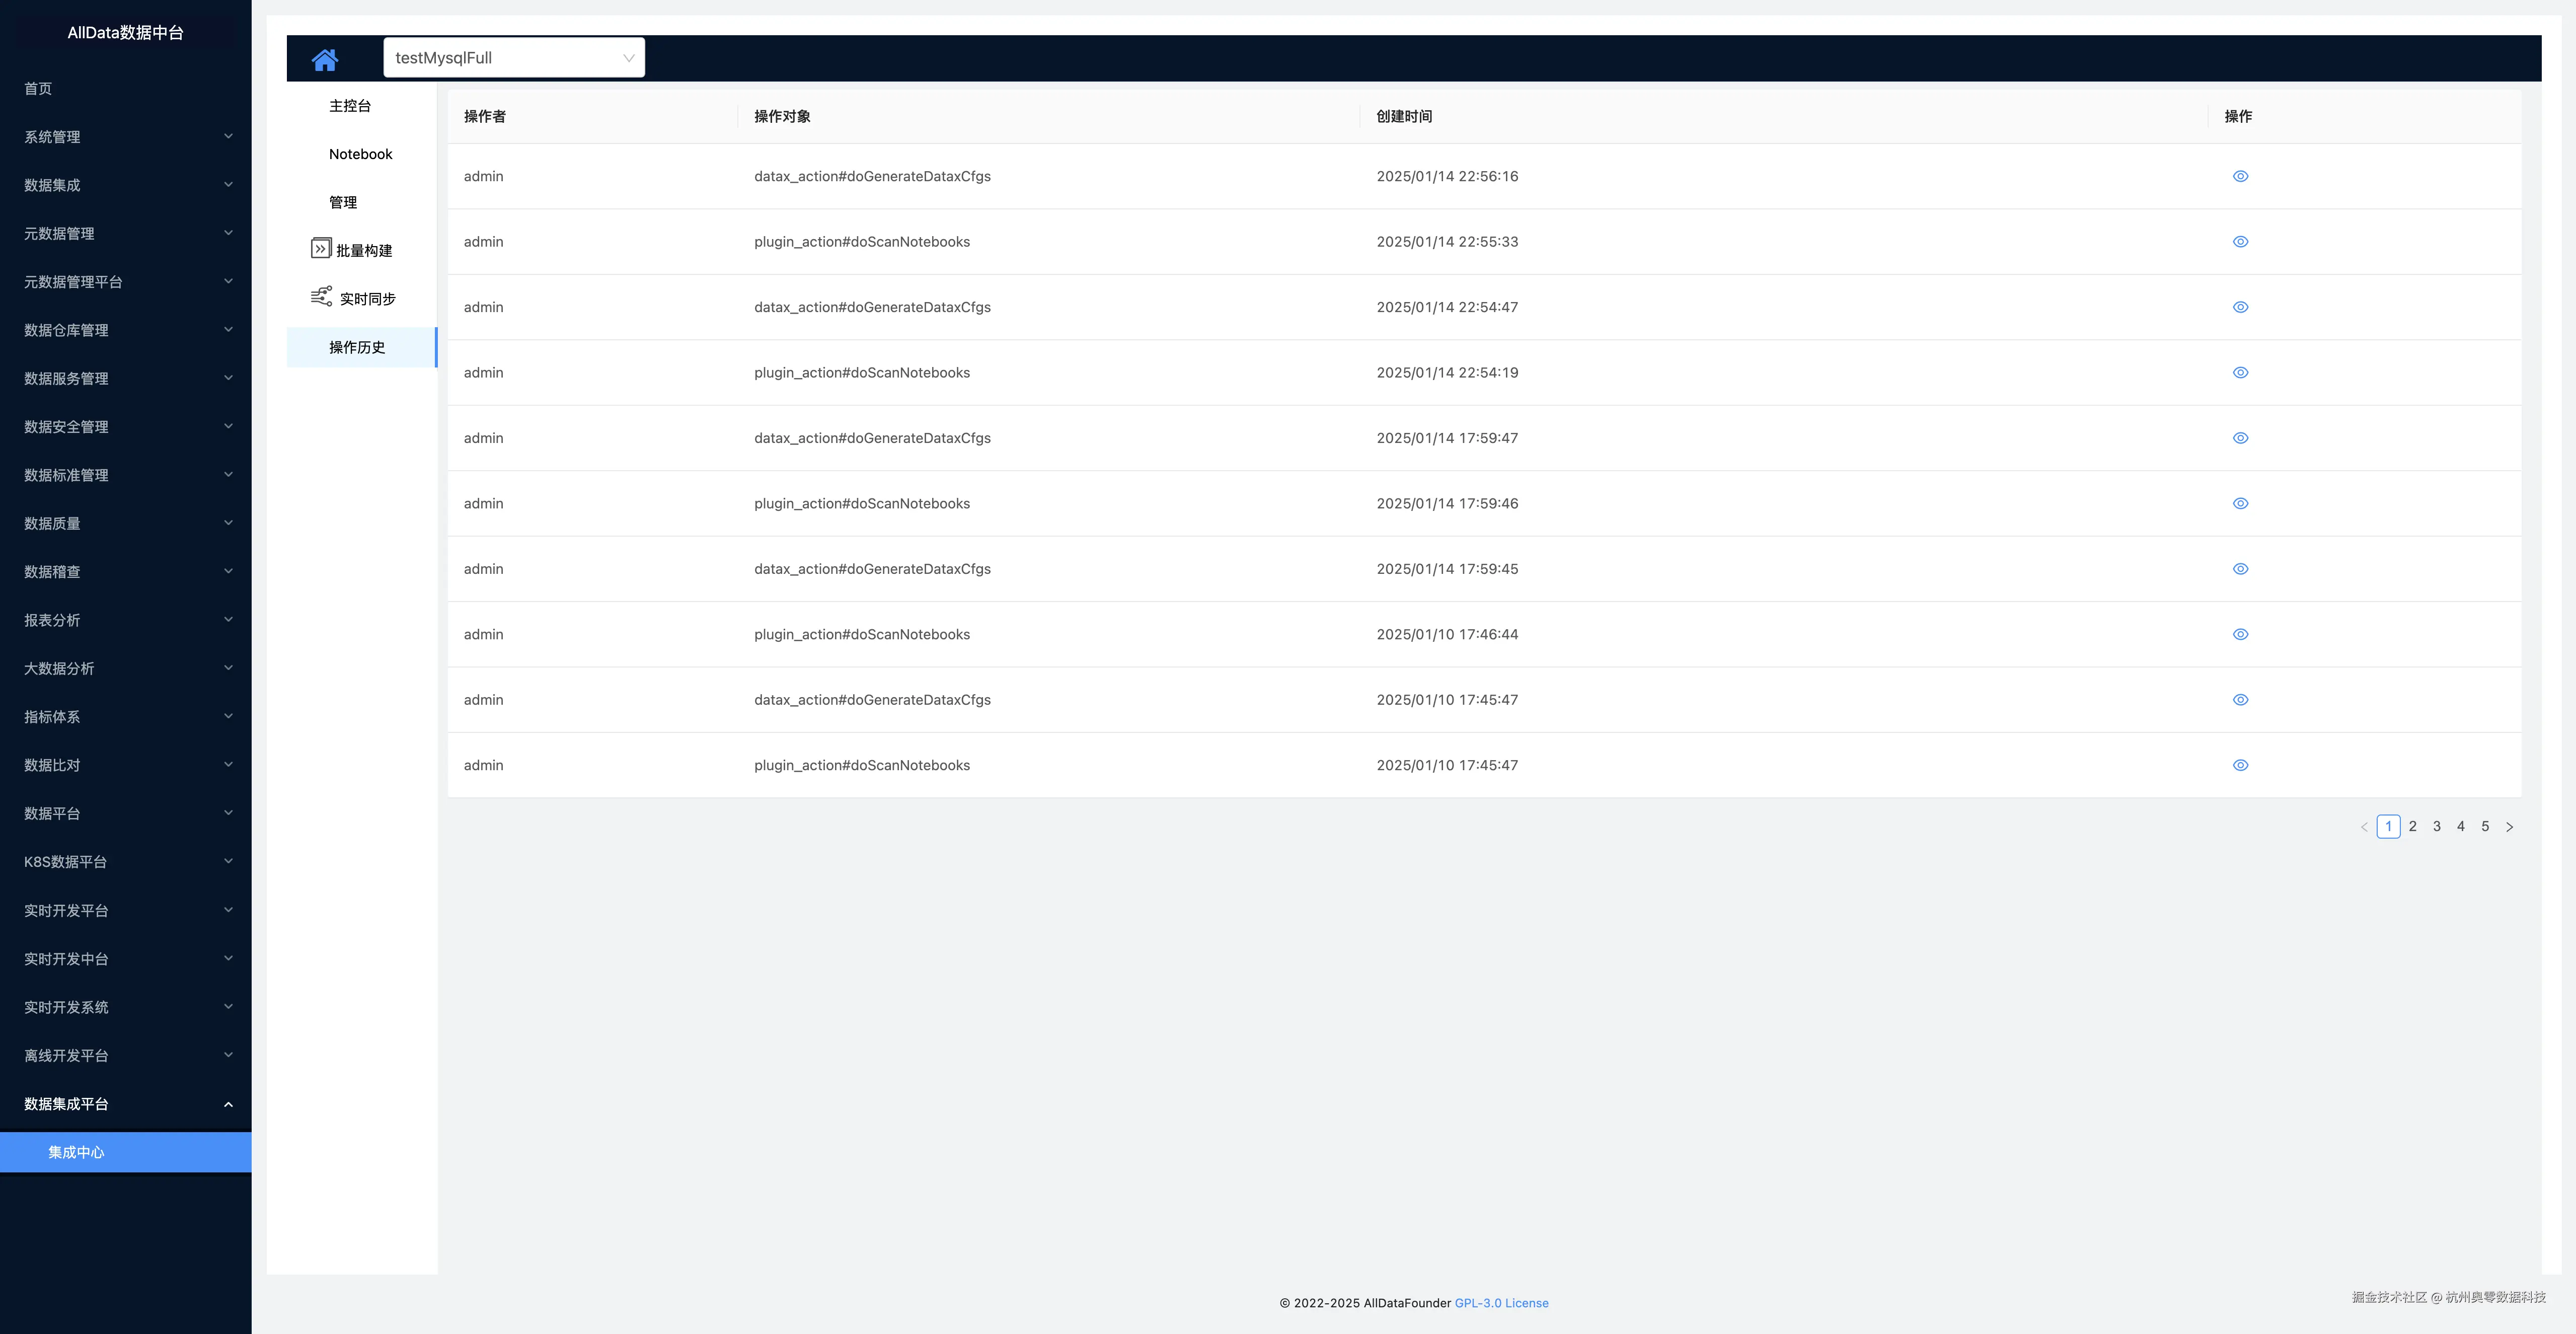Open the testMysqlFull pipeline dropdown
This screenshot has width=2576, height=1334.
pyautogui.click(x=514, y=58)
